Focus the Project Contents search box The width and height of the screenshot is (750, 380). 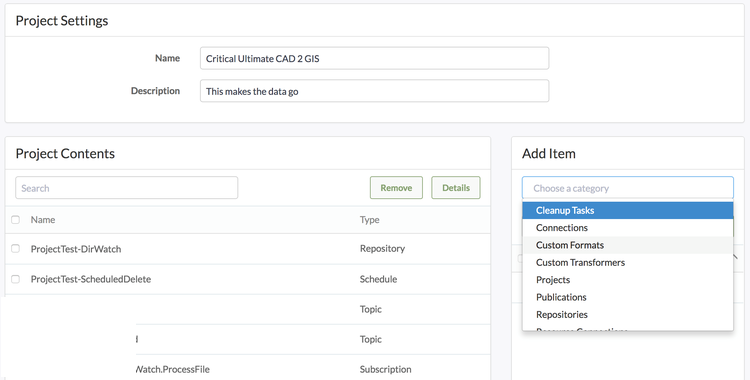(126, 188)
